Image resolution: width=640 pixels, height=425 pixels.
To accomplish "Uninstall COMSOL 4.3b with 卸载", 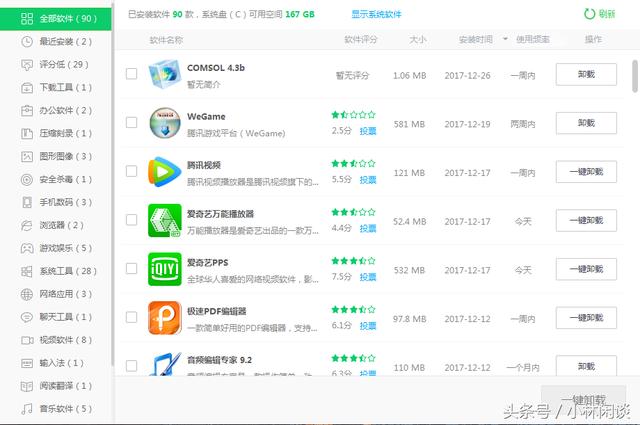I will tap(586, 74).
